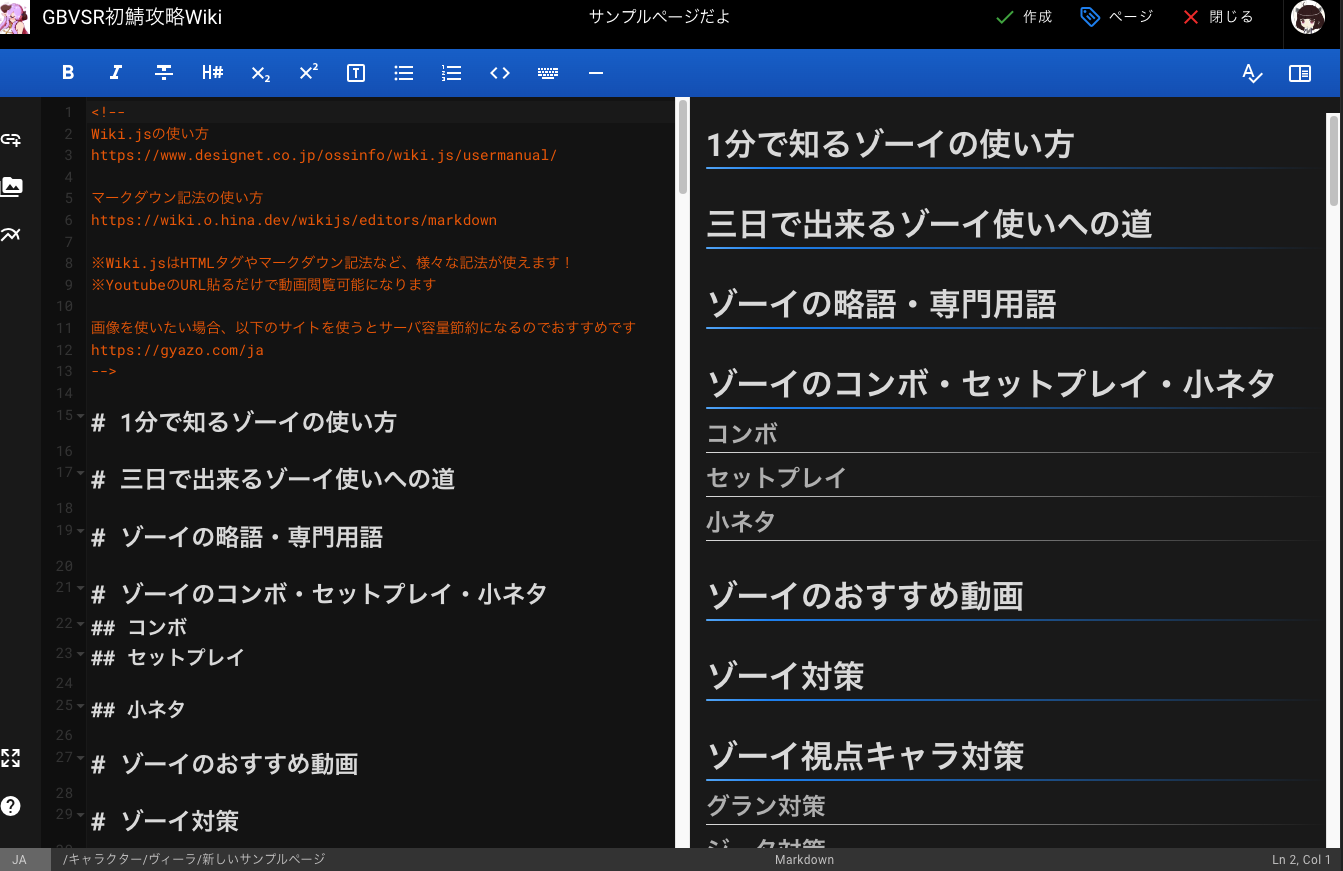Click the Markdown editor mode label

pos(804,860)
